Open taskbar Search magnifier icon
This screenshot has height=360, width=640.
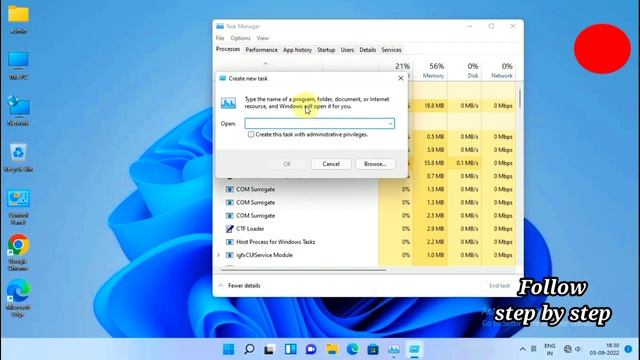click(x=249, y=349)
